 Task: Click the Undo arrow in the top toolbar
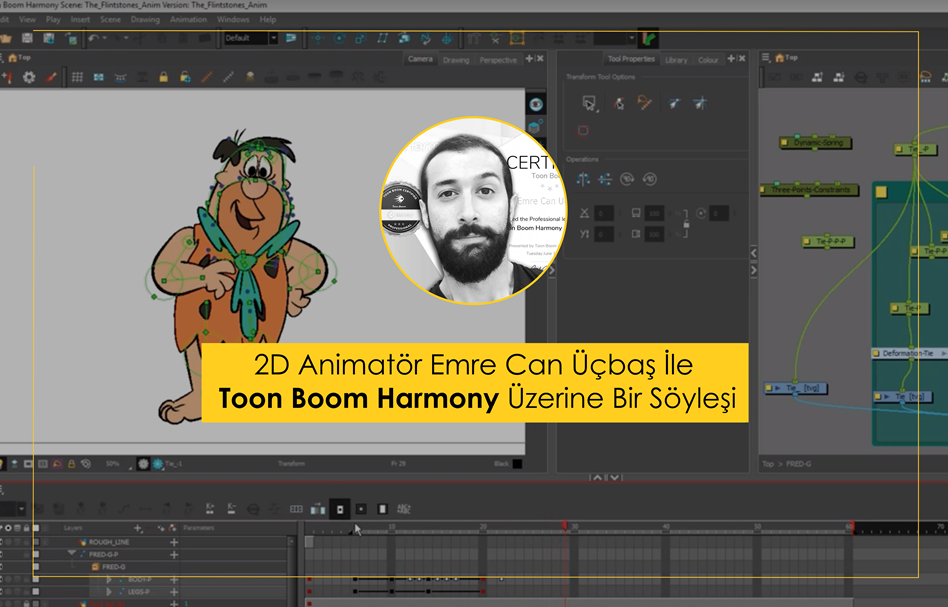point(93,38)
